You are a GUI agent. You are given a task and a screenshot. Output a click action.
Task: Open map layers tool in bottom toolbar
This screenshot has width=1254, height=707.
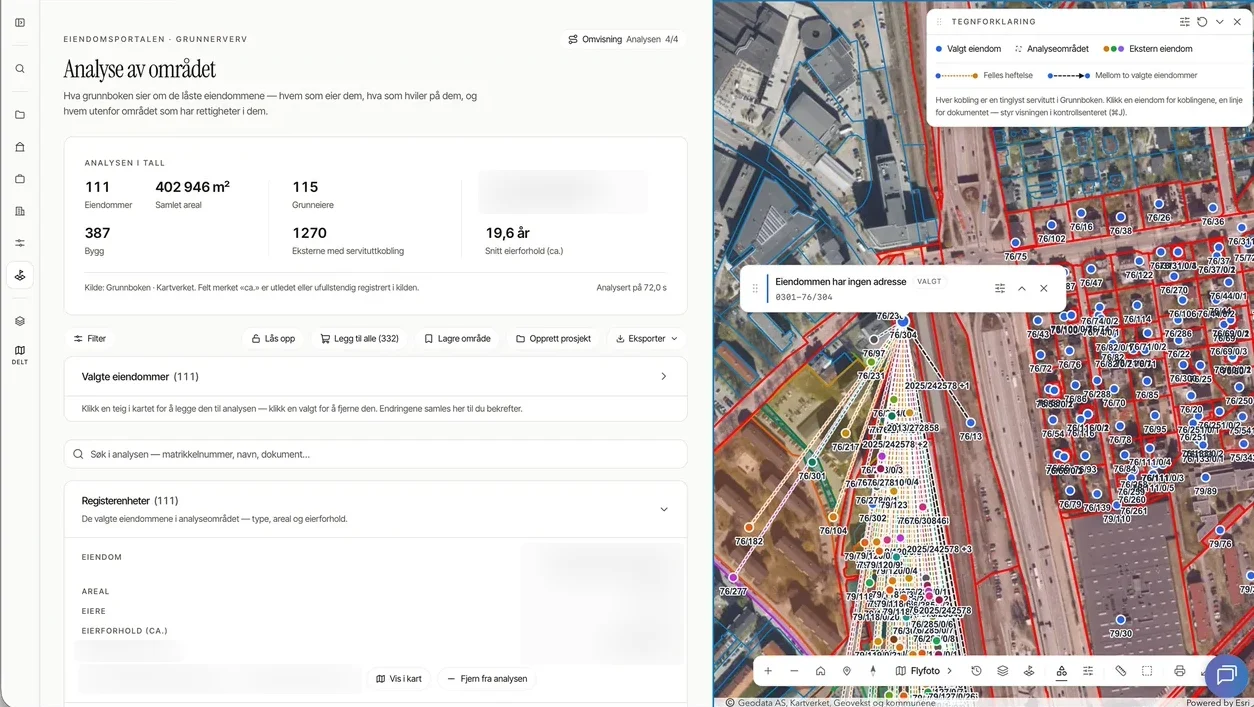tap(1003, 671)
